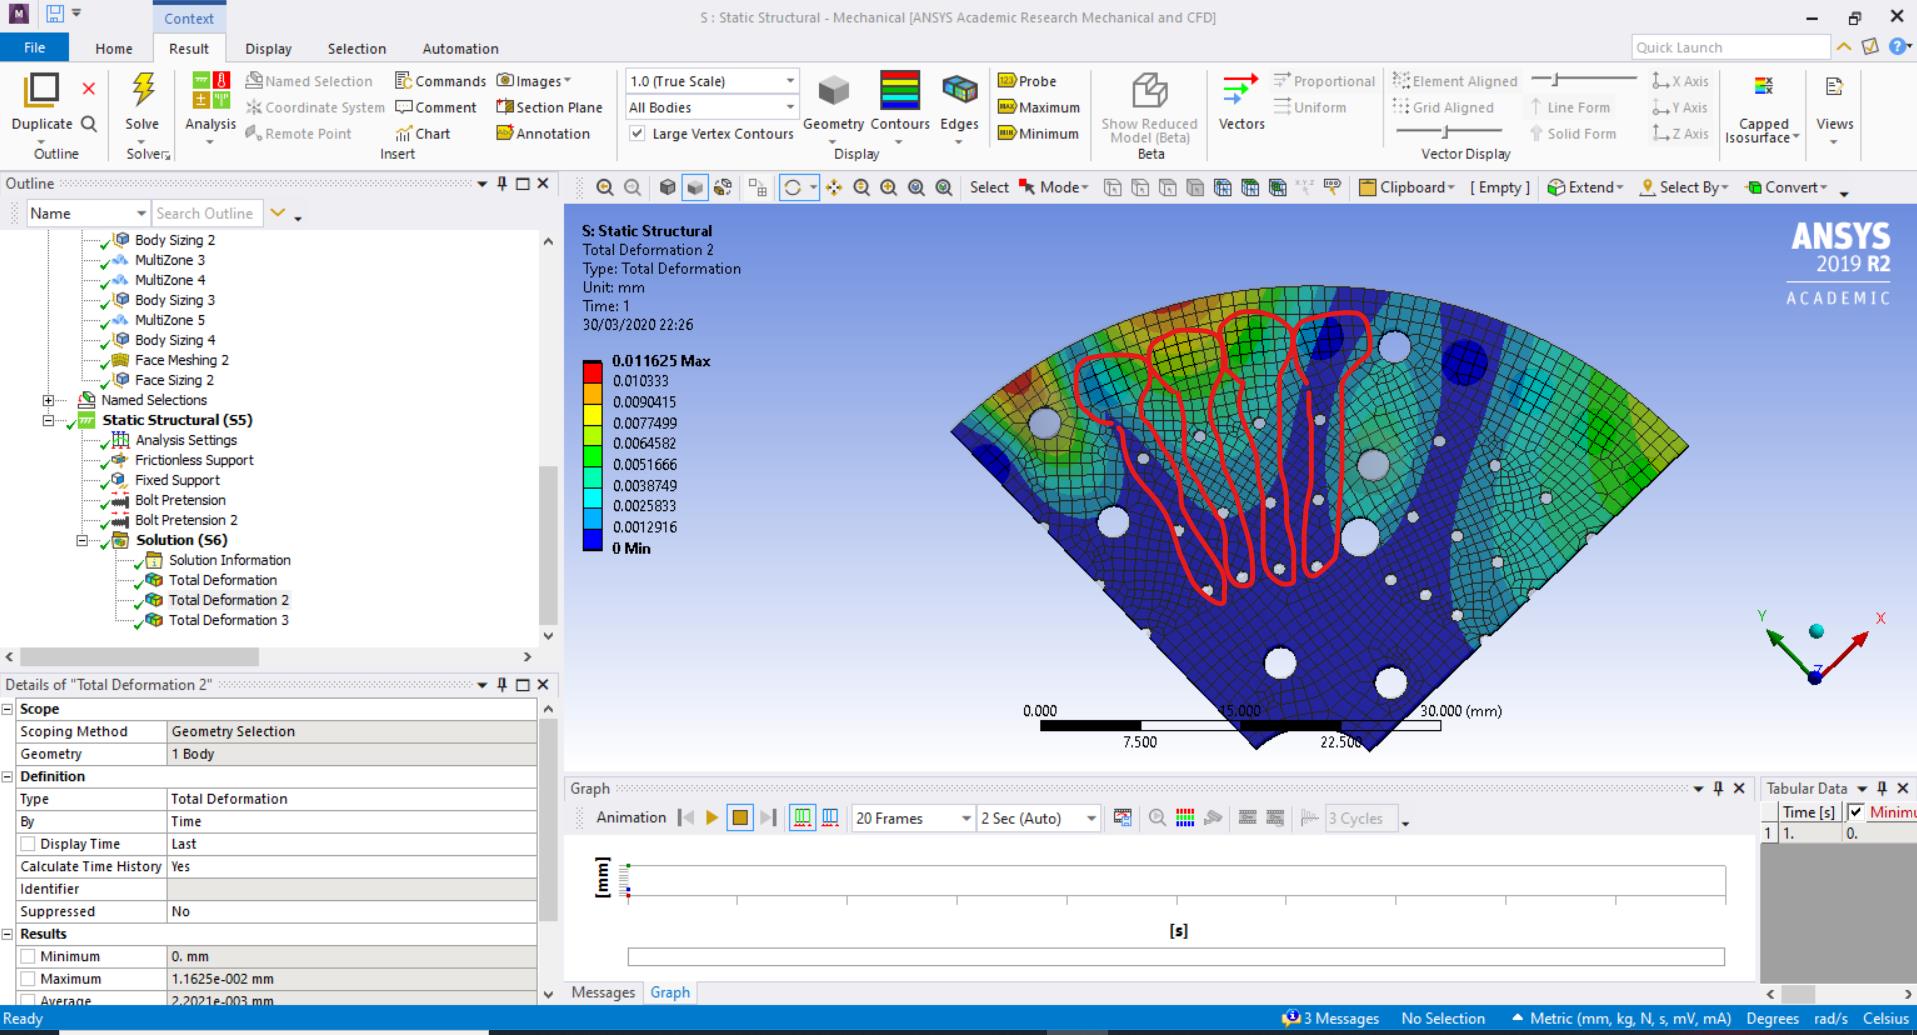Click the Duplicate icon in the ribbon
The image size is (1917, 1035).
pyautogui.click(x=41, y=90)
